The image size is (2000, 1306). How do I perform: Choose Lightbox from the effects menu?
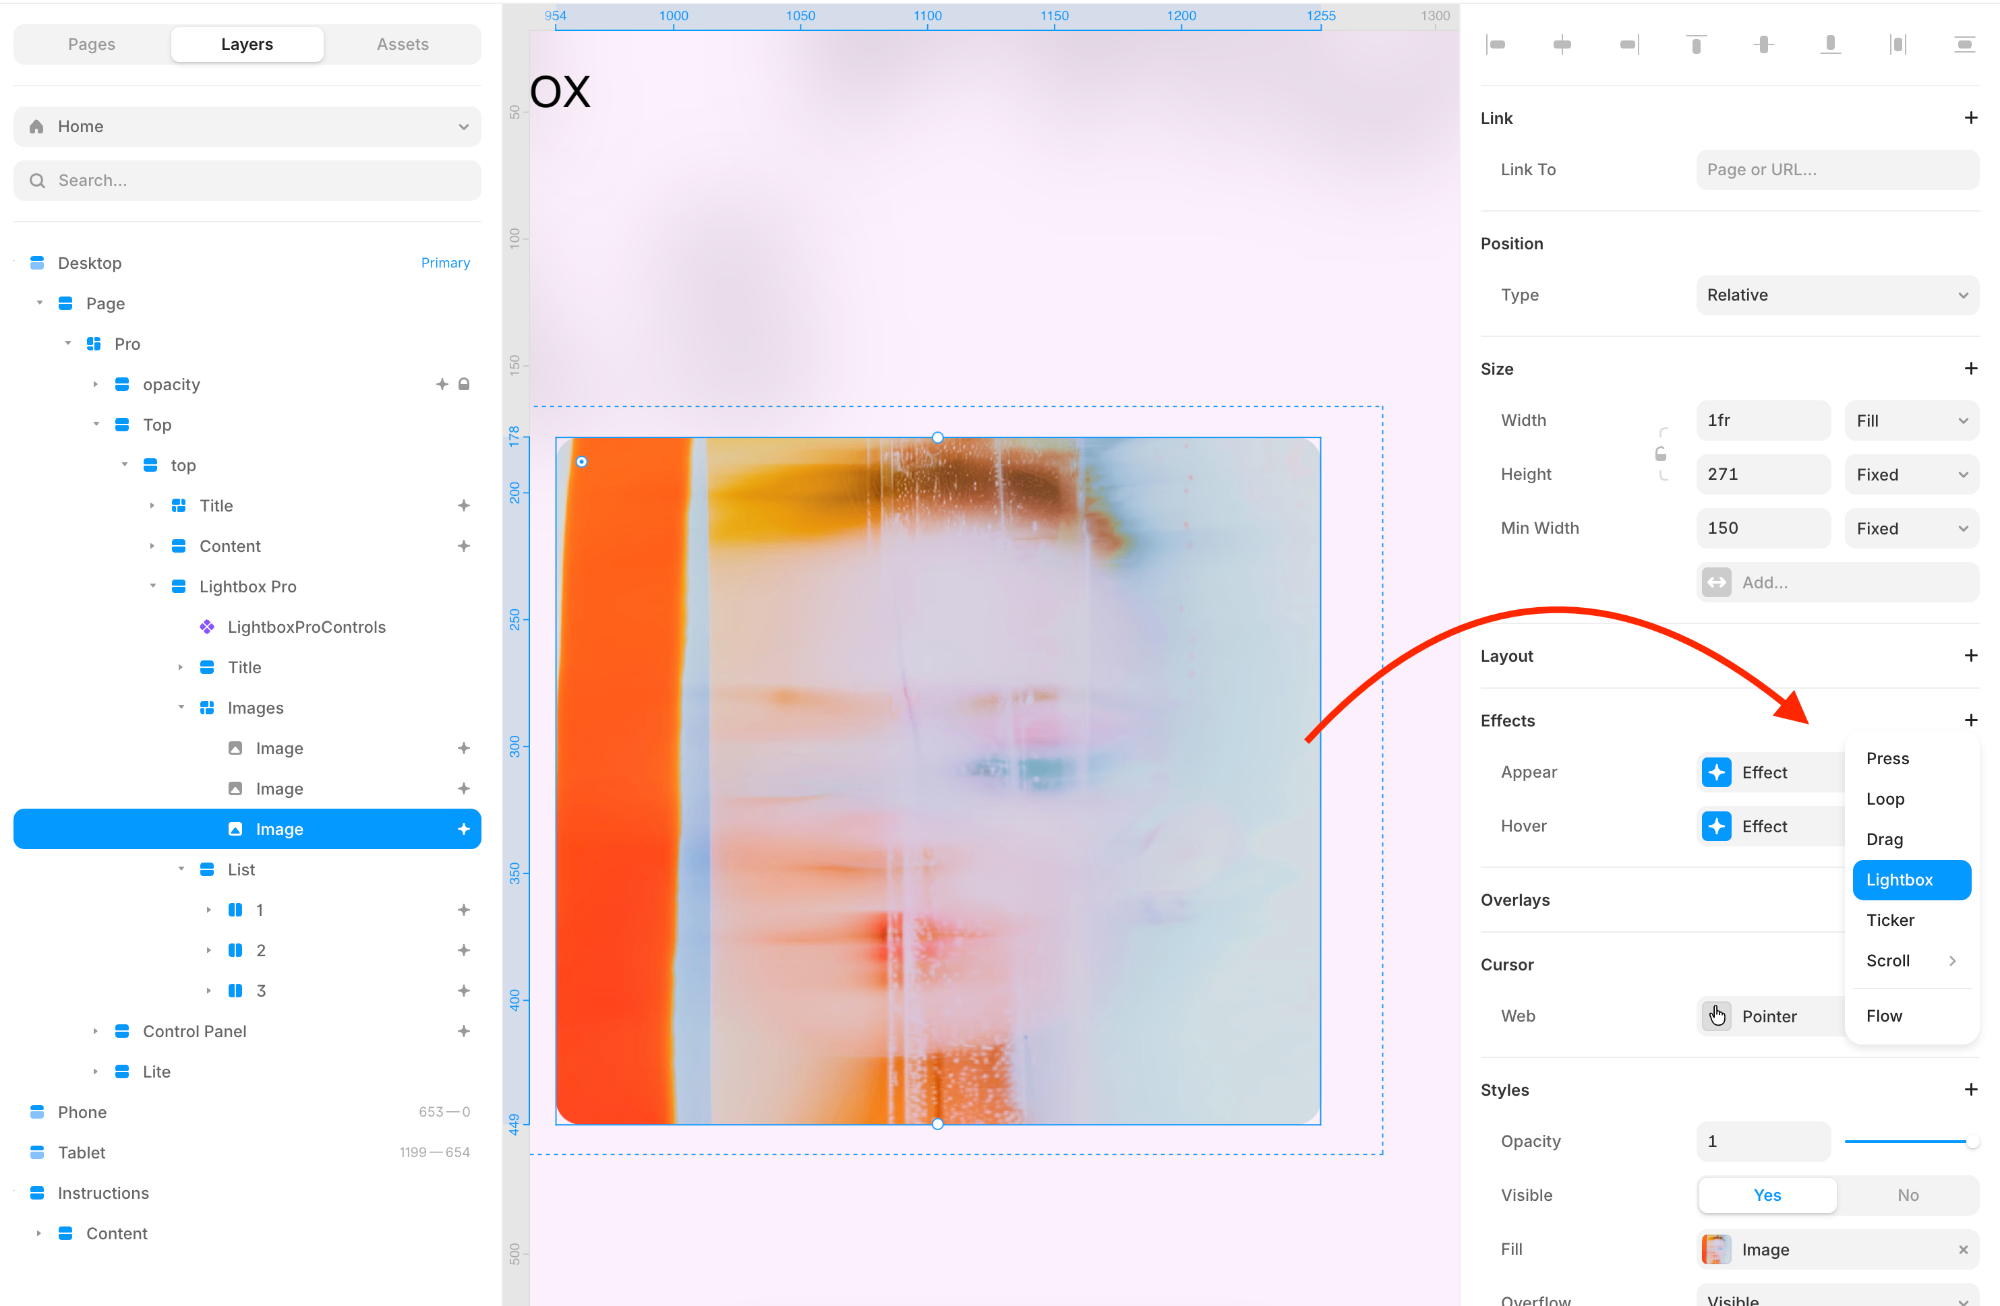(x=1910, y=880)
